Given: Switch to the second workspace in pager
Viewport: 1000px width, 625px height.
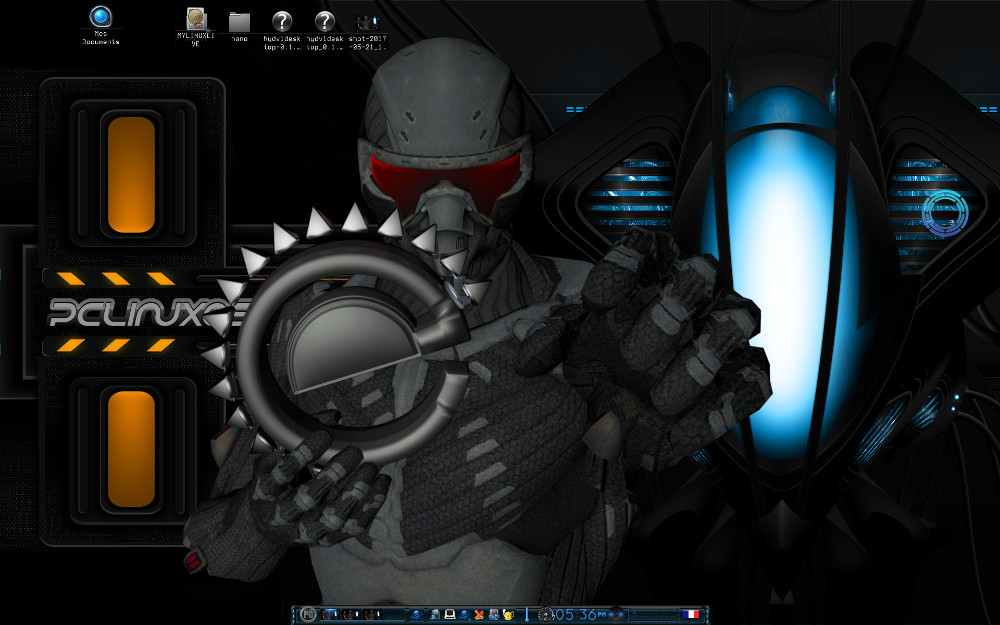Looking at the screenshot, I should [x=351, y=614].
